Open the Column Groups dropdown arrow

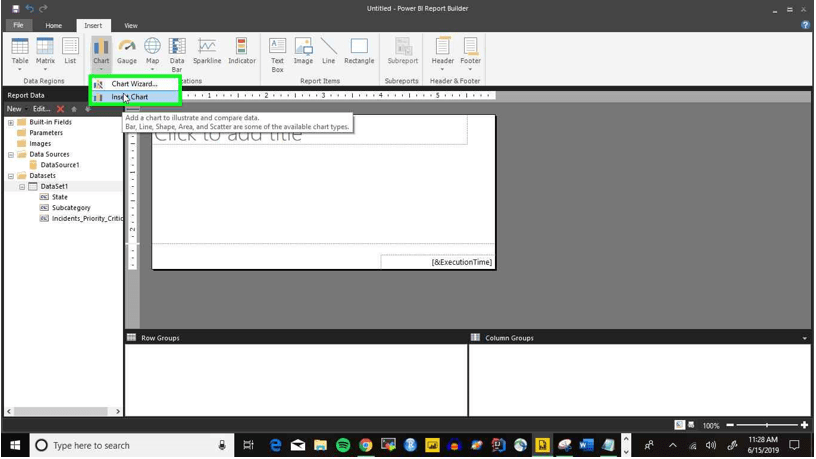[805, 338]
